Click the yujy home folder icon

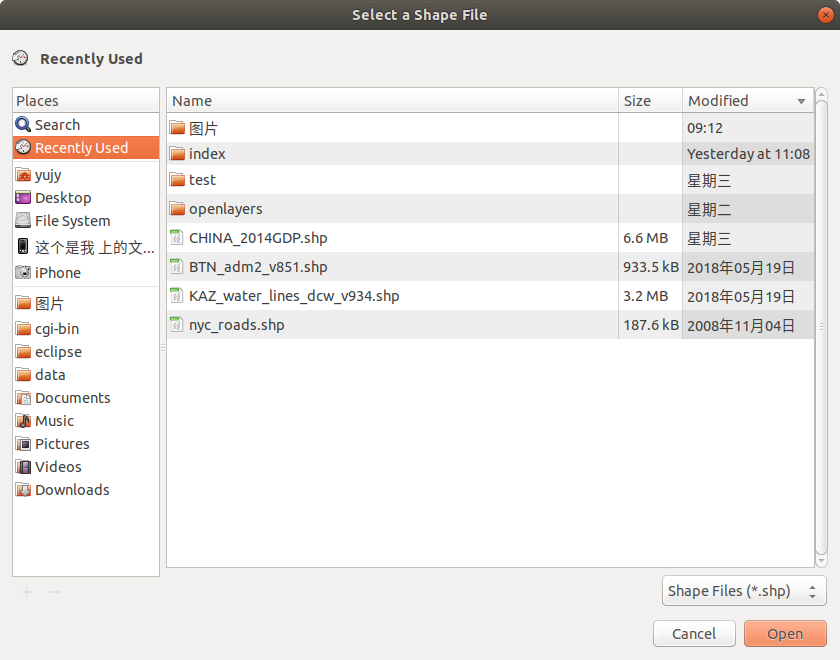click(x=23, y=175)
